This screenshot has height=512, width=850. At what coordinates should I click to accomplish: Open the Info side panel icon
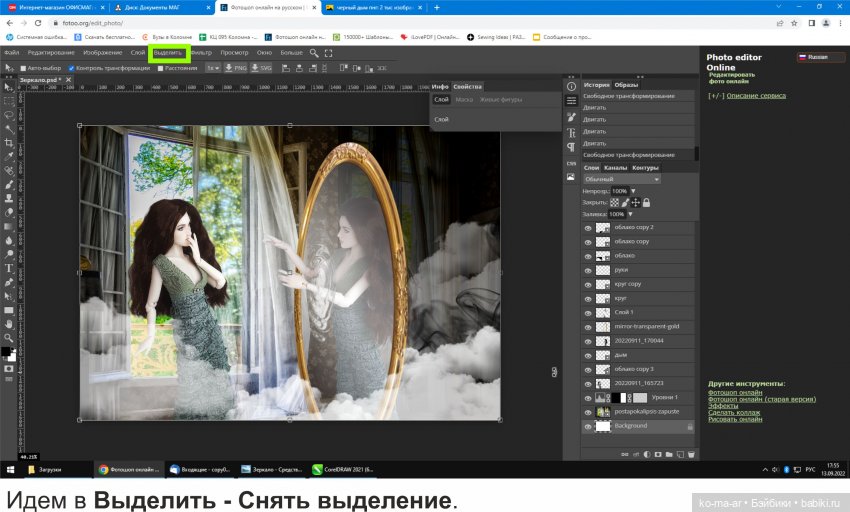(571, 86)
